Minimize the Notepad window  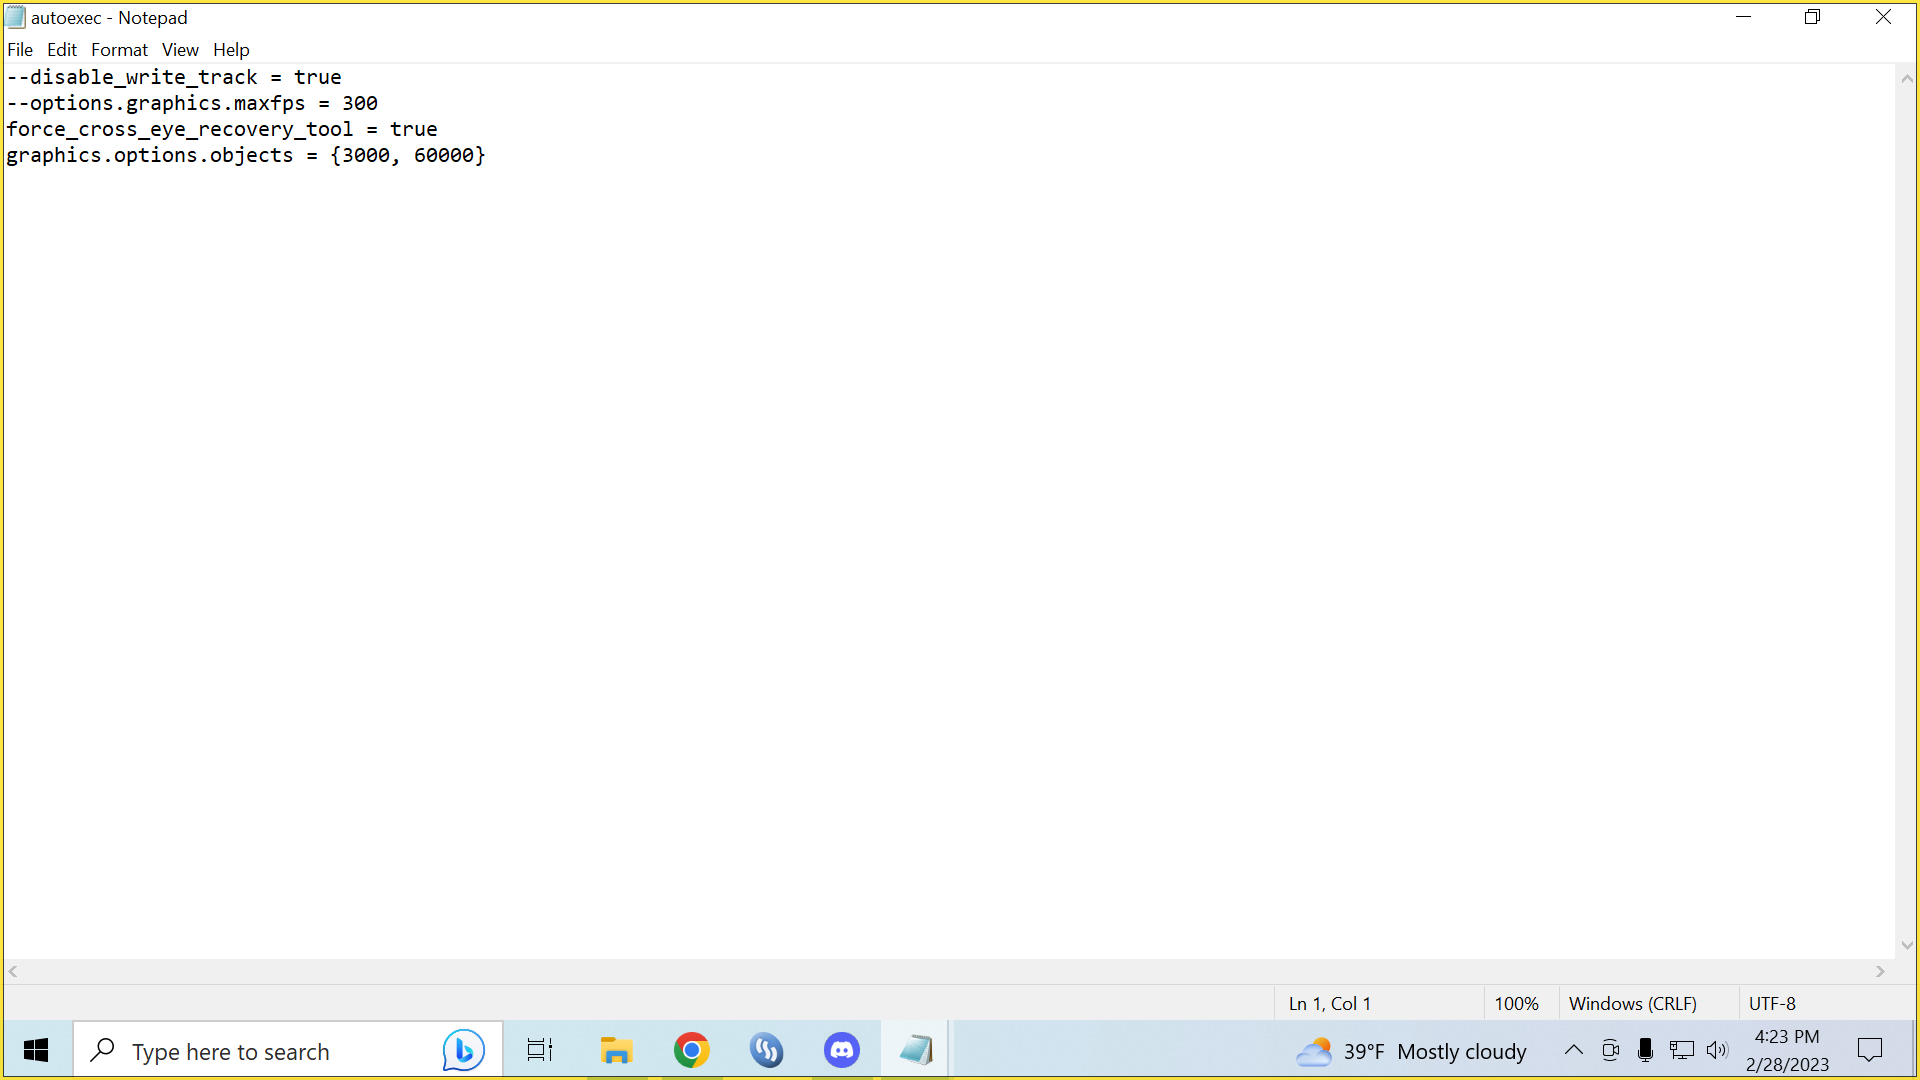(x=1743, y=17)
